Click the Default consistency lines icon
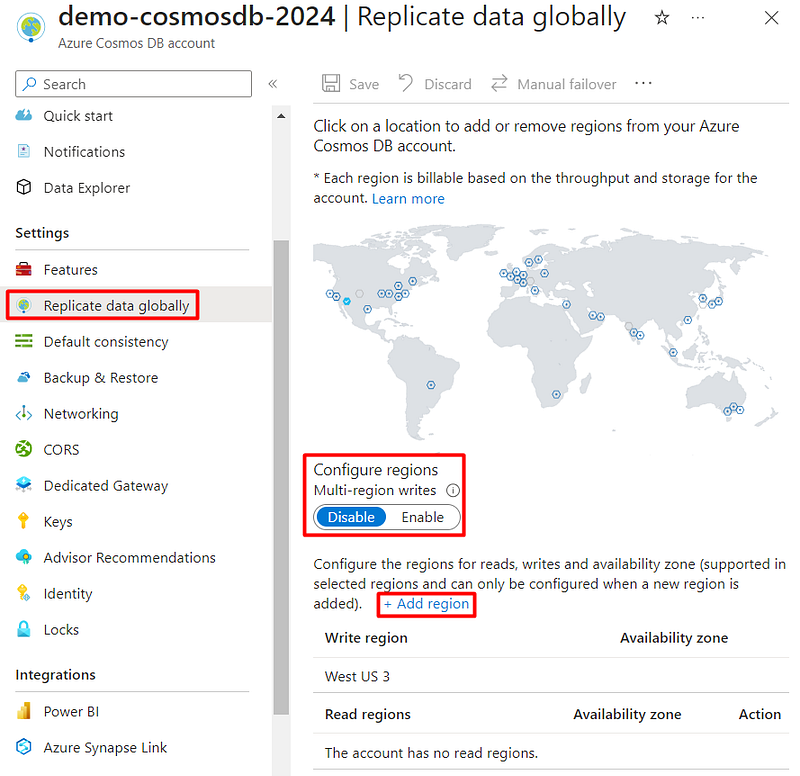Viewport: 800px width, 776px height. pyautogui.click(x=23, y=341)
